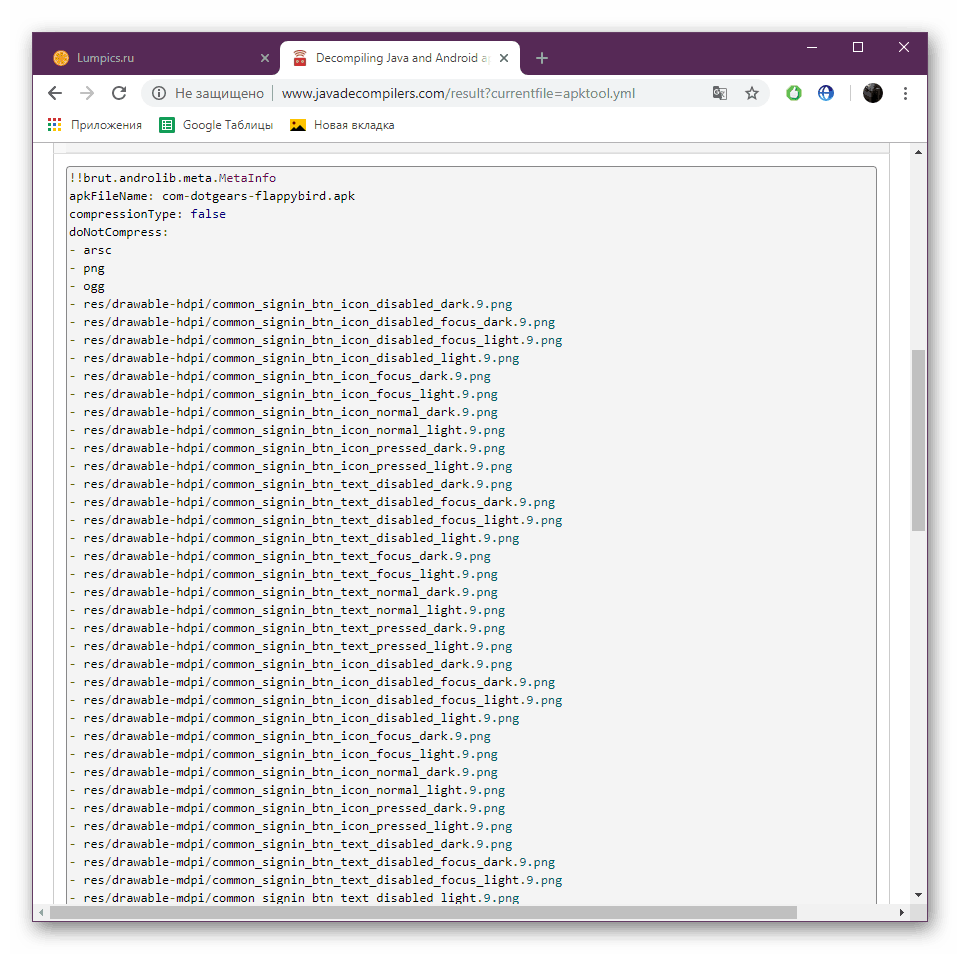Maximize the Chrome browser window
This screenshot has height=954, width=960.
pyautogui.click(x=858, y=47)
